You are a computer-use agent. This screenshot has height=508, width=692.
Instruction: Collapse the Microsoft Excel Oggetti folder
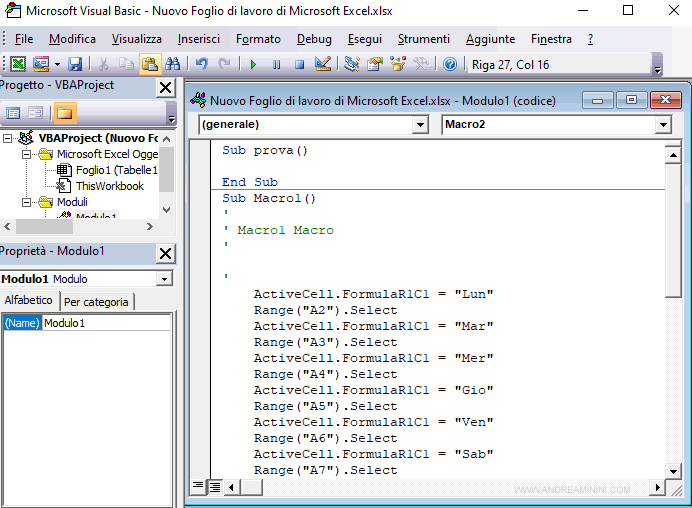tap(26, 154)
